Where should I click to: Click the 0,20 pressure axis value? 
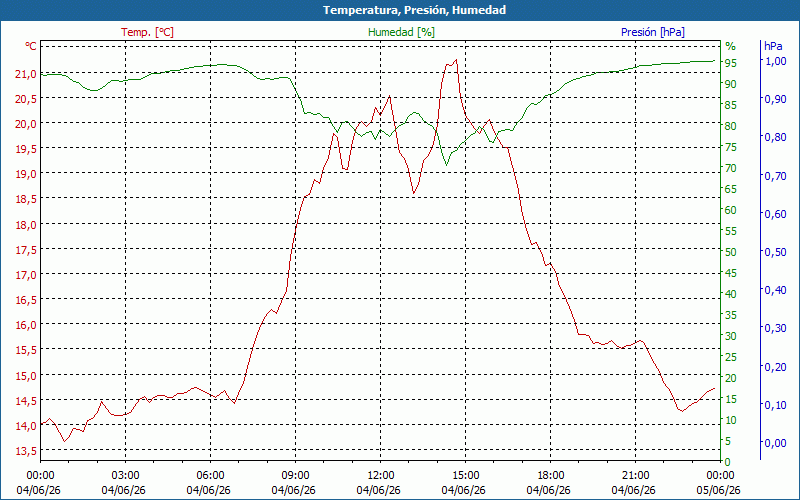(x=776, y=367)
